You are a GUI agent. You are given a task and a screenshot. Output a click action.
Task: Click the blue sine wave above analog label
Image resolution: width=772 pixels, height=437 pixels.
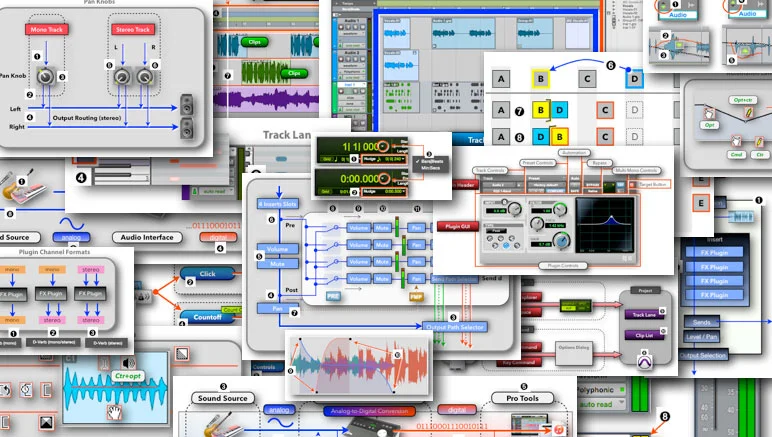tap(72, 224)
